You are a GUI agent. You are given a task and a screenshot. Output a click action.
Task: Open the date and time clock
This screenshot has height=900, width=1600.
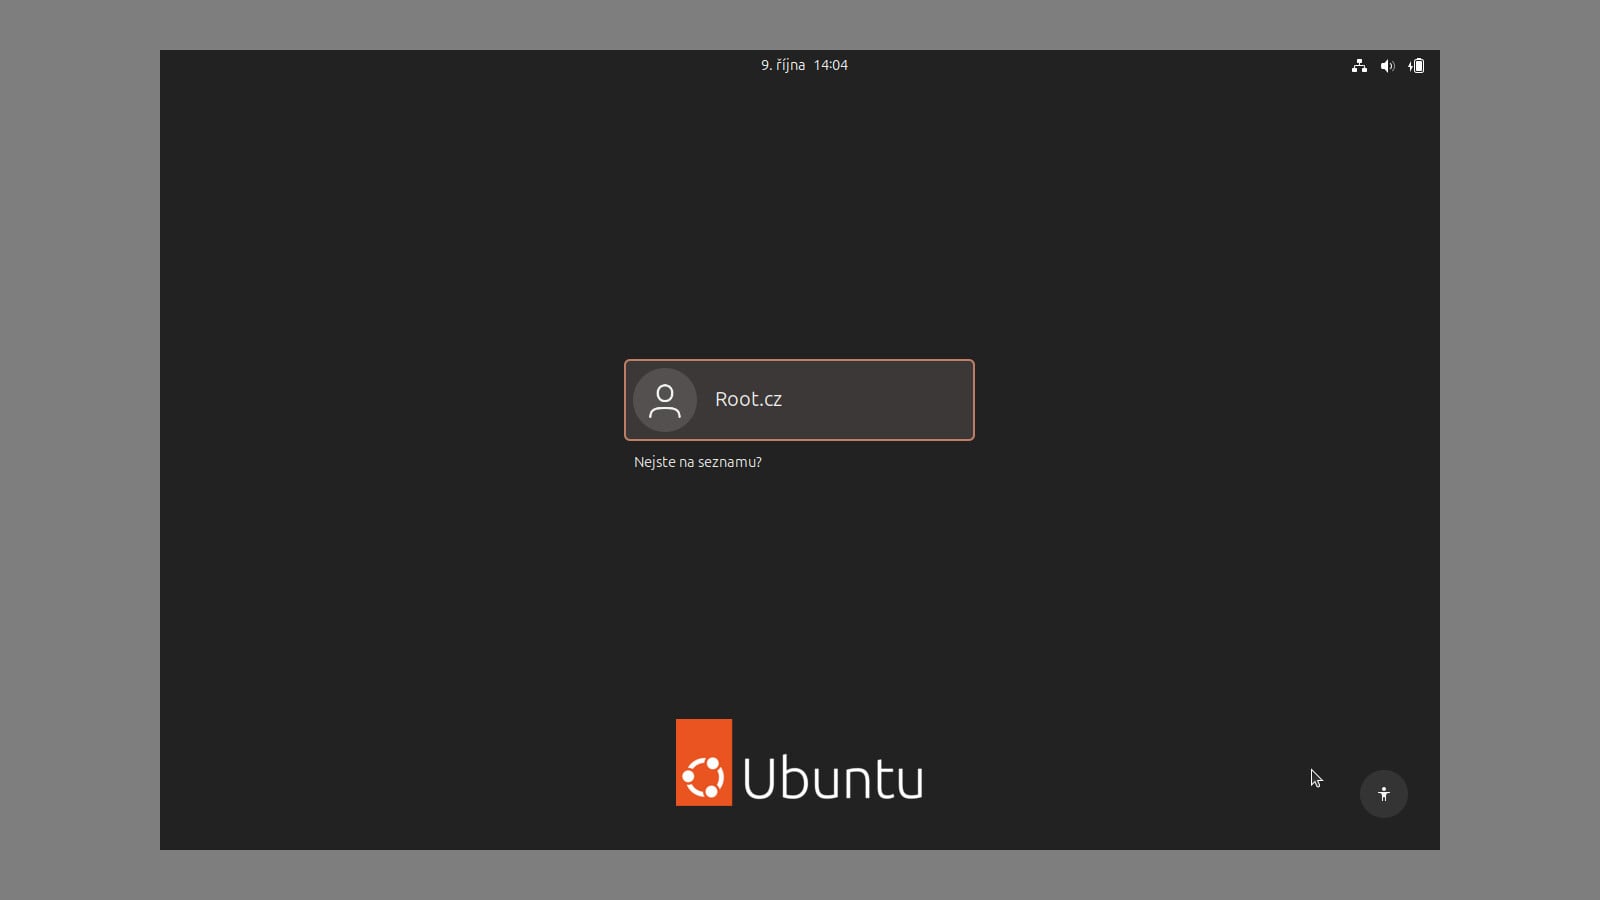tap(804, 65)
